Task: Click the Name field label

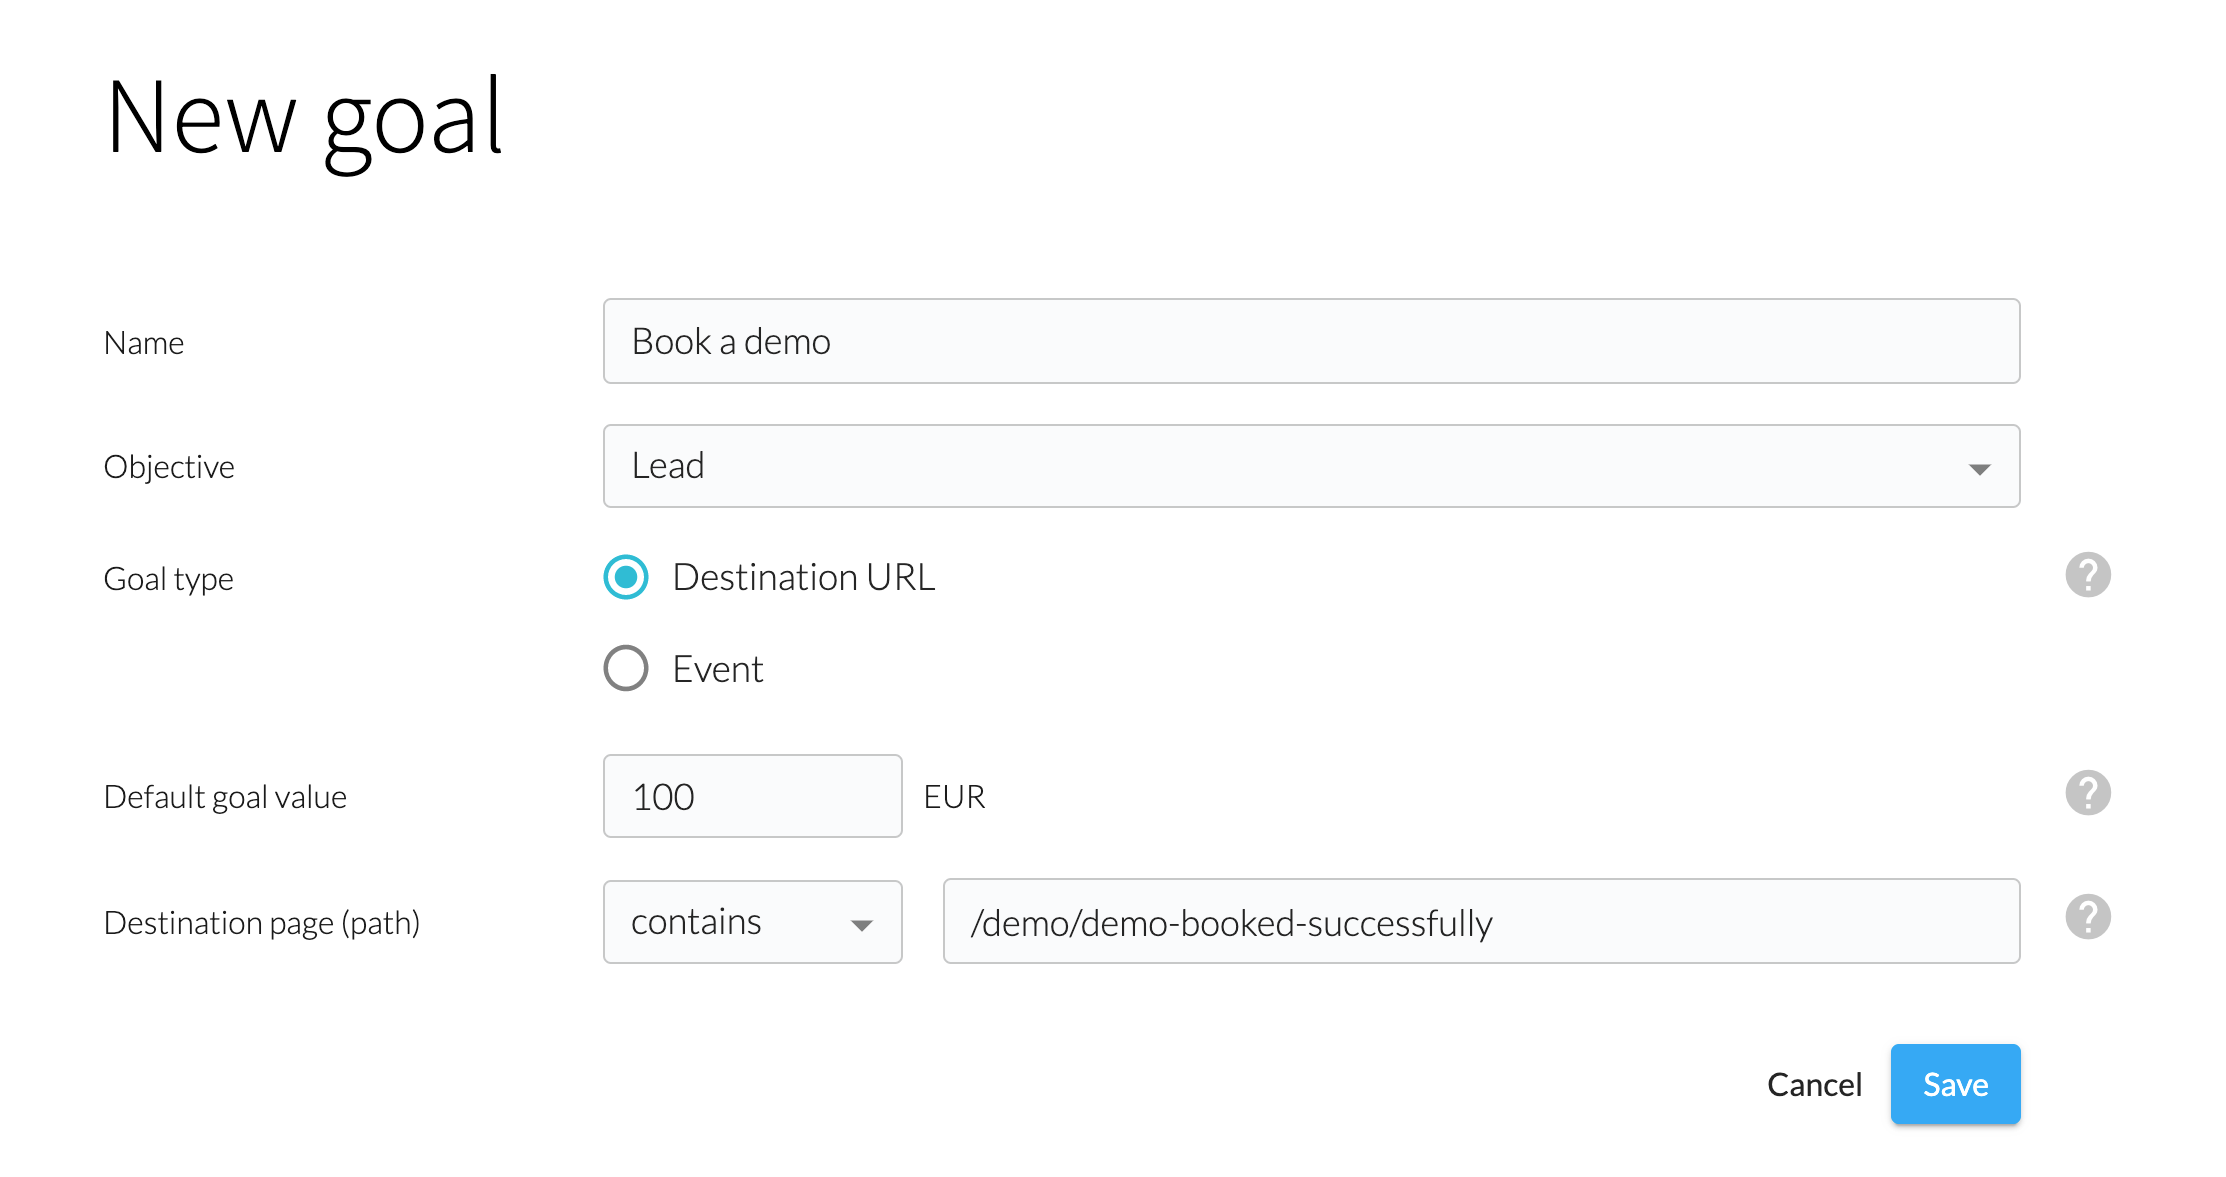Action: 144,343
